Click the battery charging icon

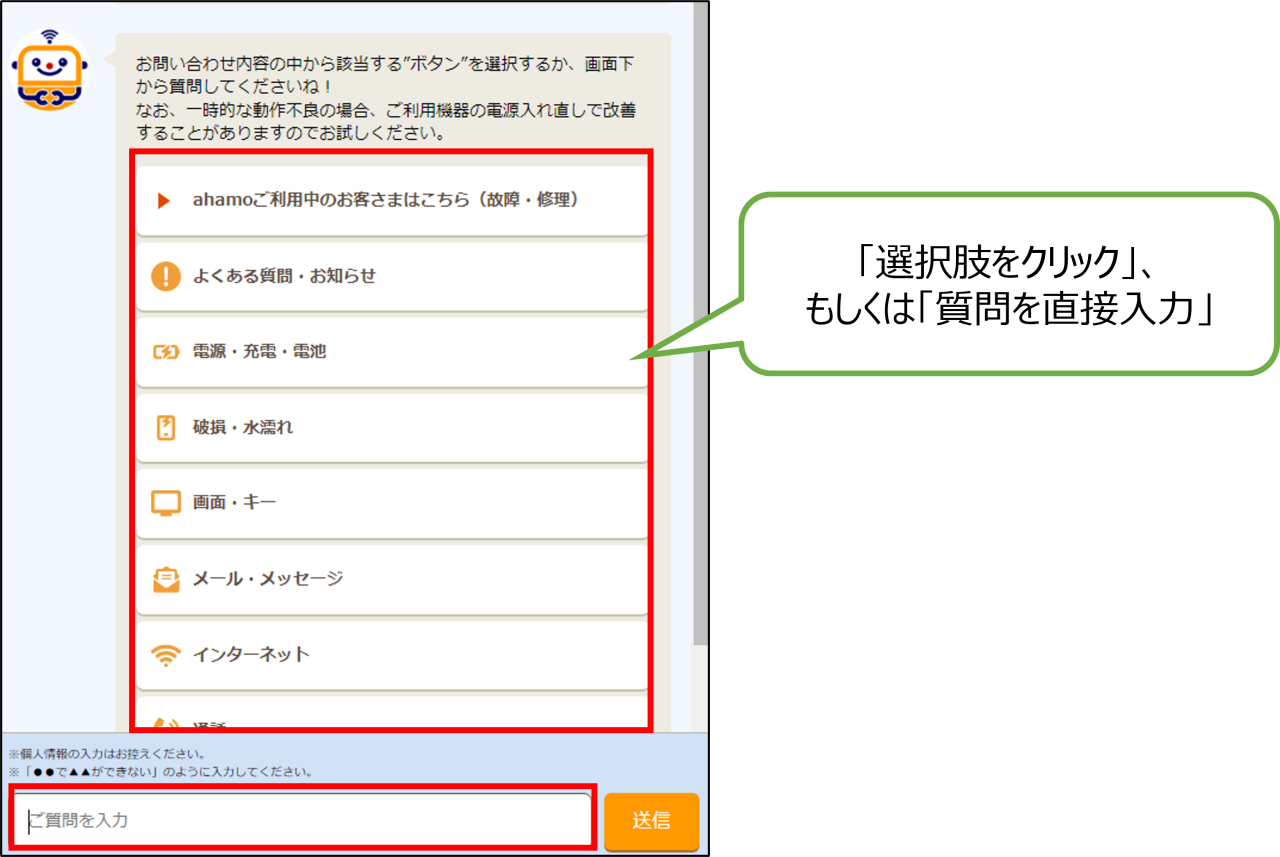pyautogui.click(x=165, y=352)
